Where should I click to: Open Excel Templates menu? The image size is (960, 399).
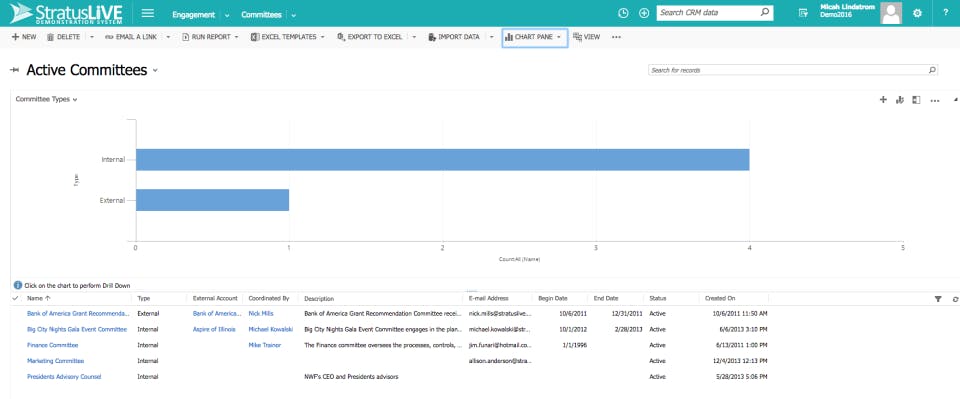pyautogui.click(x=287, y=37)
